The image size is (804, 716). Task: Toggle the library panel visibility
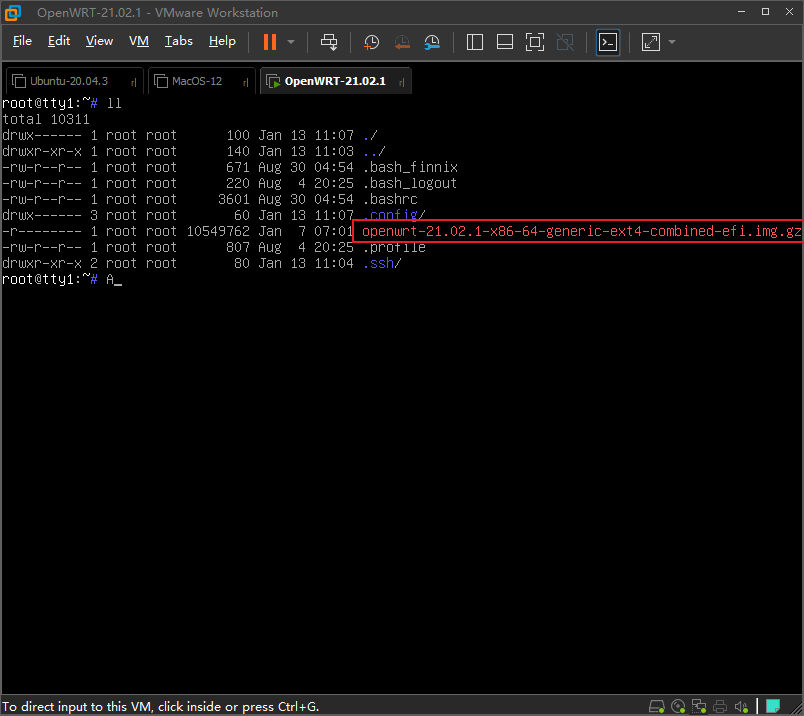(474, 42)
